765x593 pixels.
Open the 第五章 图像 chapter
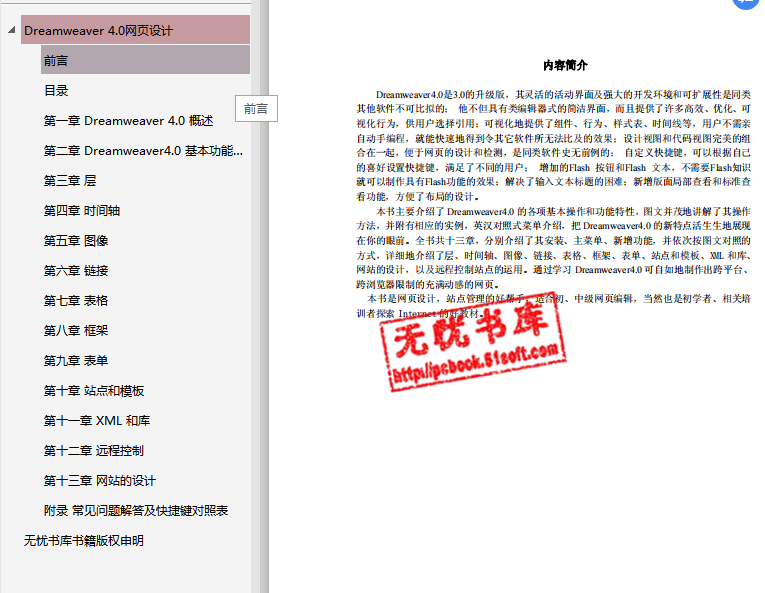[x=76, y=241]
